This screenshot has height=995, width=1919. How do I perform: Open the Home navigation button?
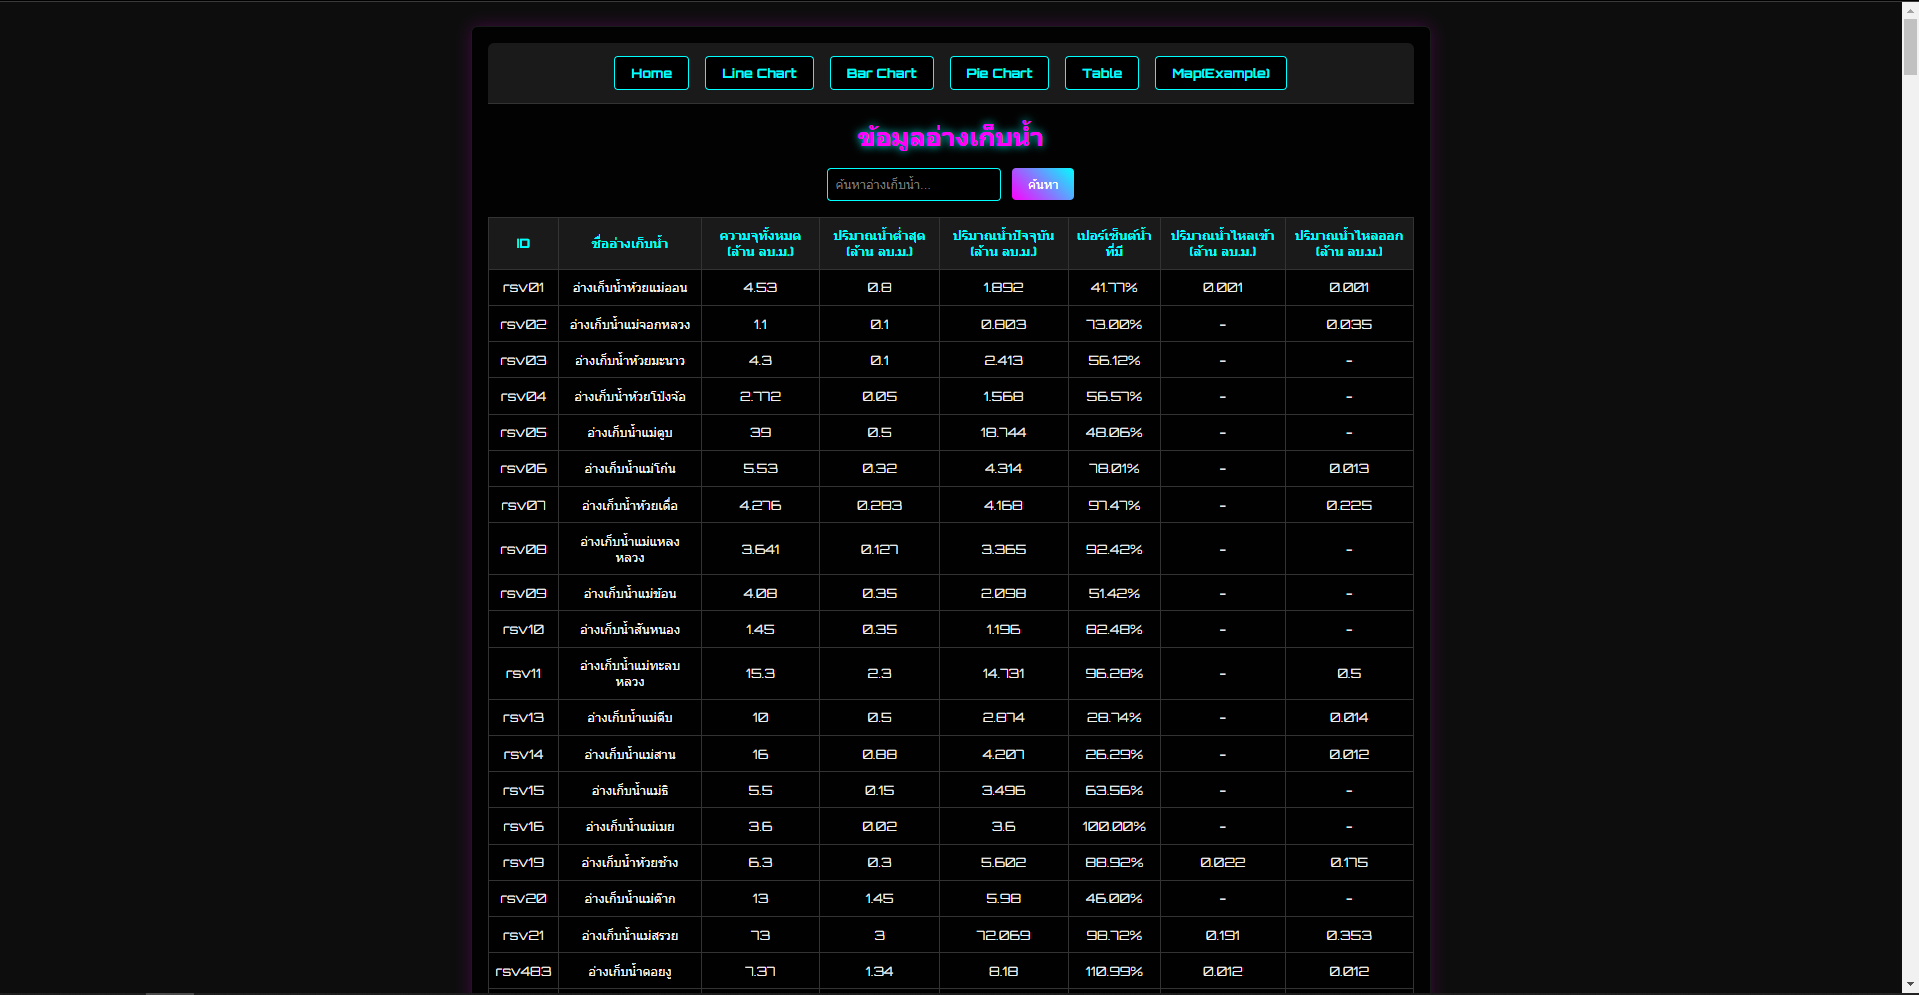click(x=651, y=73)
